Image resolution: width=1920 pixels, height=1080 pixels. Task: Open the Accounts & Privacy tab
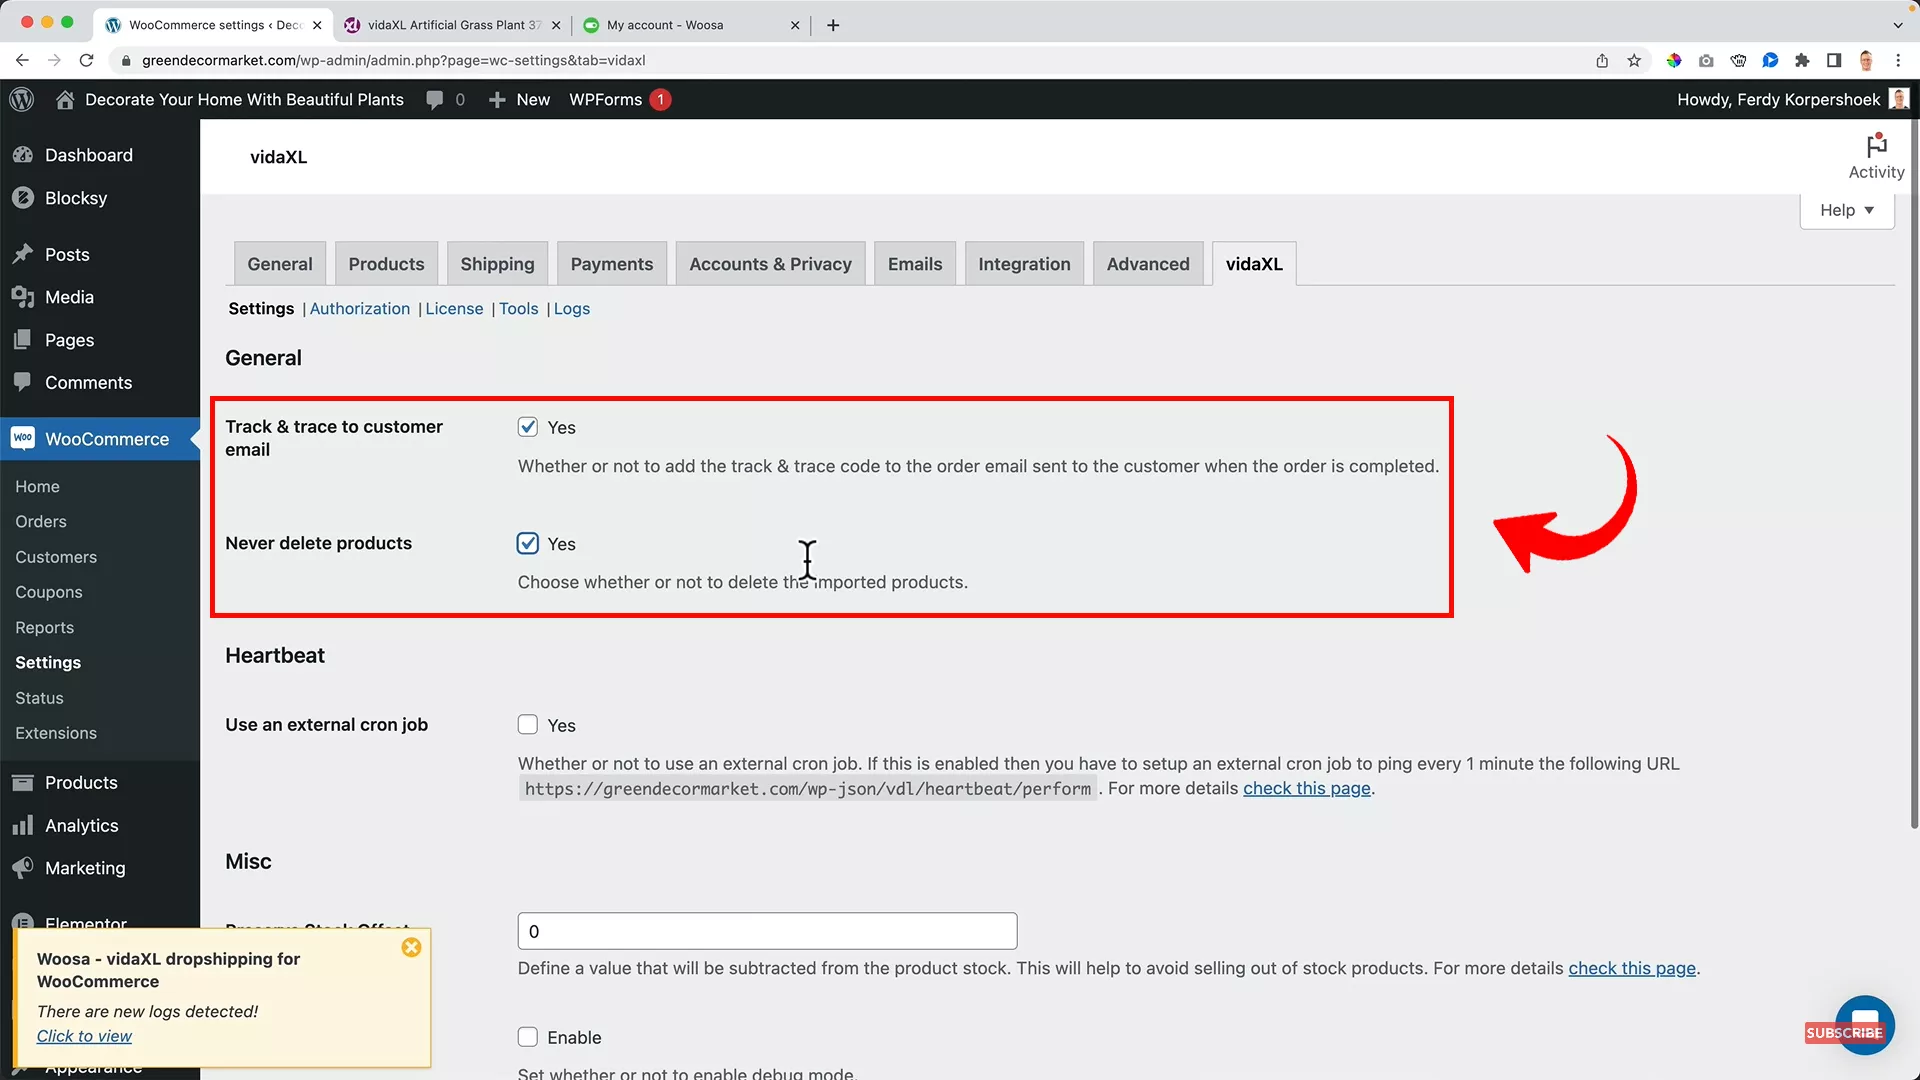pyautogui.click(x=769, y=263)
